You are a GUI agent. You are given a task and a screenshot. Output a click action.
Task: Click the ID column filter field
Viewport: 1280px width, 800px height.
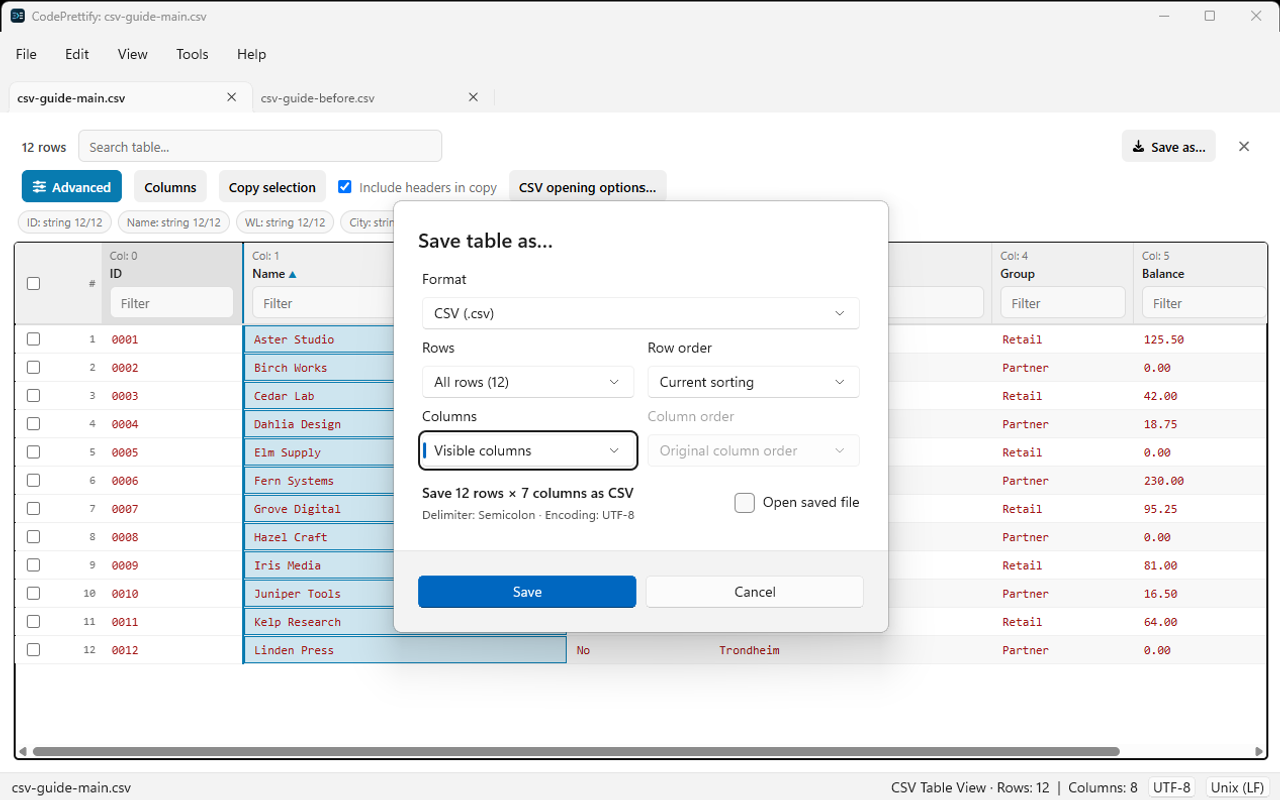tap(171, 303)
